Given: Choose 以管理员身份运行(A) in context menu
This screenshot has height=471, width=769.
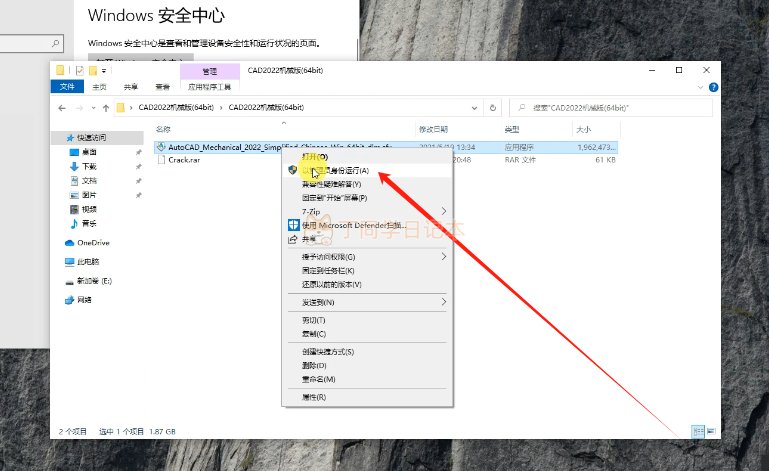Looking at the screenshot, I should coord(367,170).
